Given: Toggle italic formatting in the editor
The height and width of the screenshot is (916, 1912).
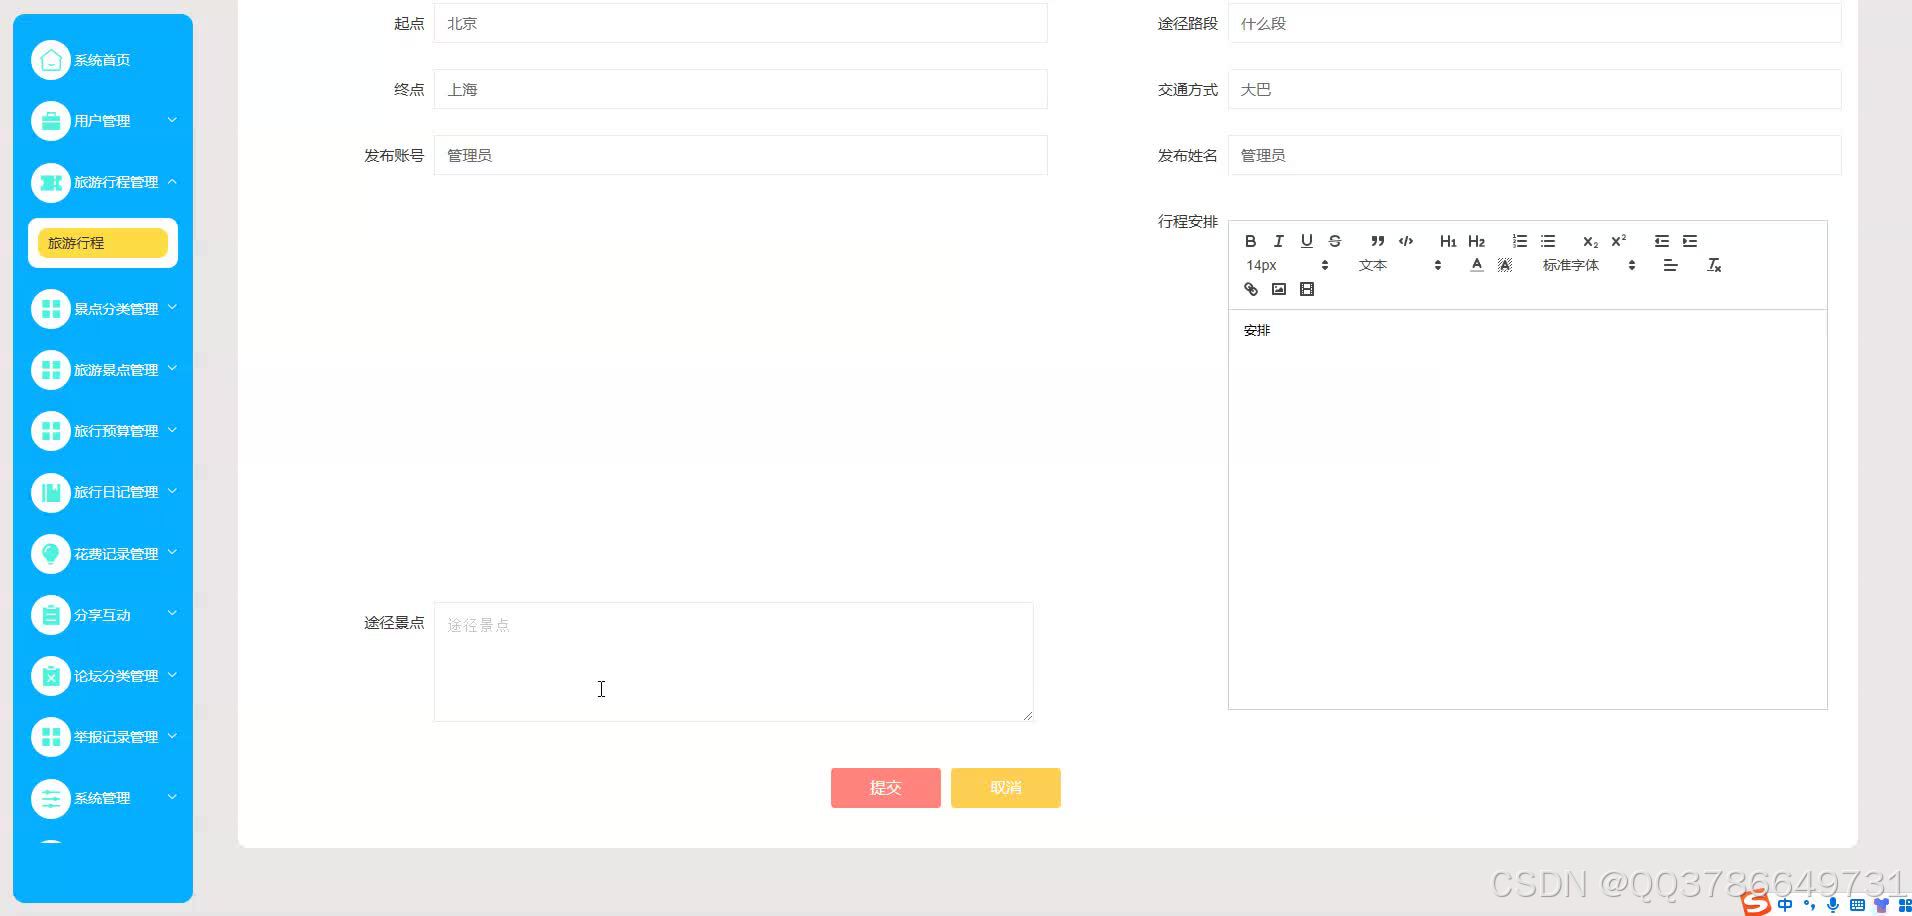Looking at the screenshot, I should [x=1278, y=241].
